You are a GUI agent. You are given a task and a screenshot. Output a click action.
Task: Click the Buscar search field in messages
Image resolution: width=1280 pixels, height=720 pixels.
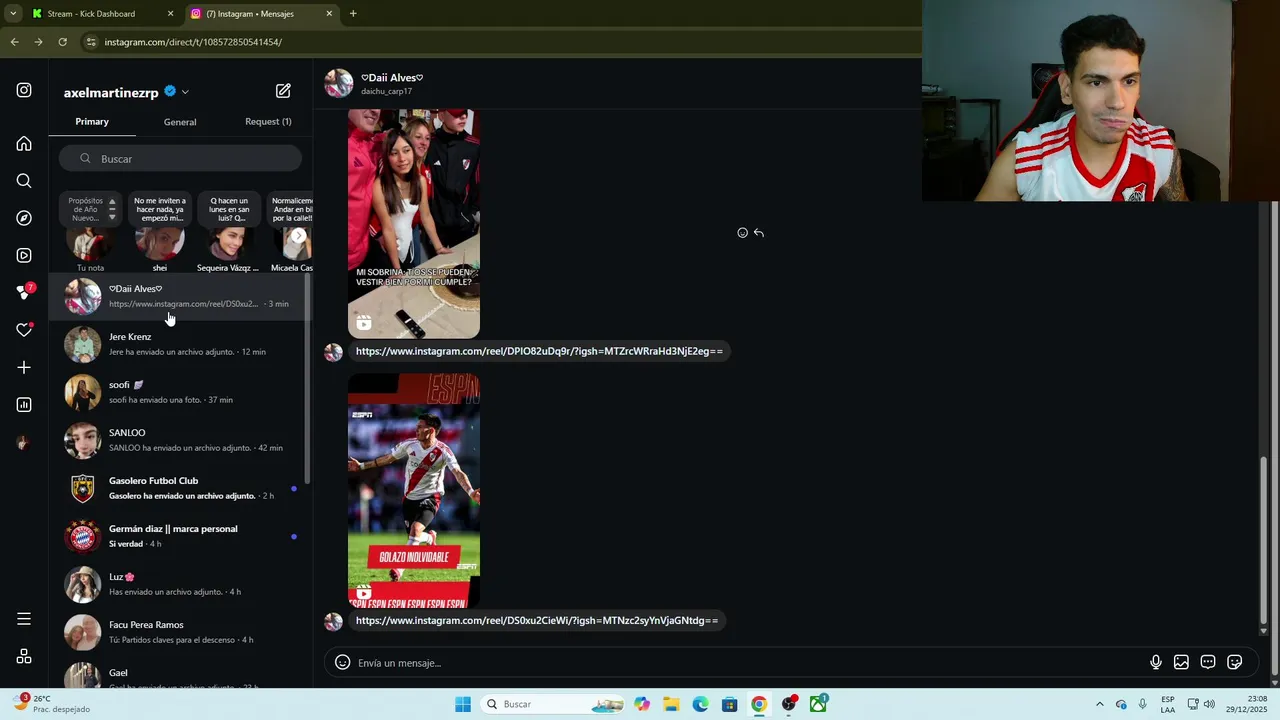(180, 159)
